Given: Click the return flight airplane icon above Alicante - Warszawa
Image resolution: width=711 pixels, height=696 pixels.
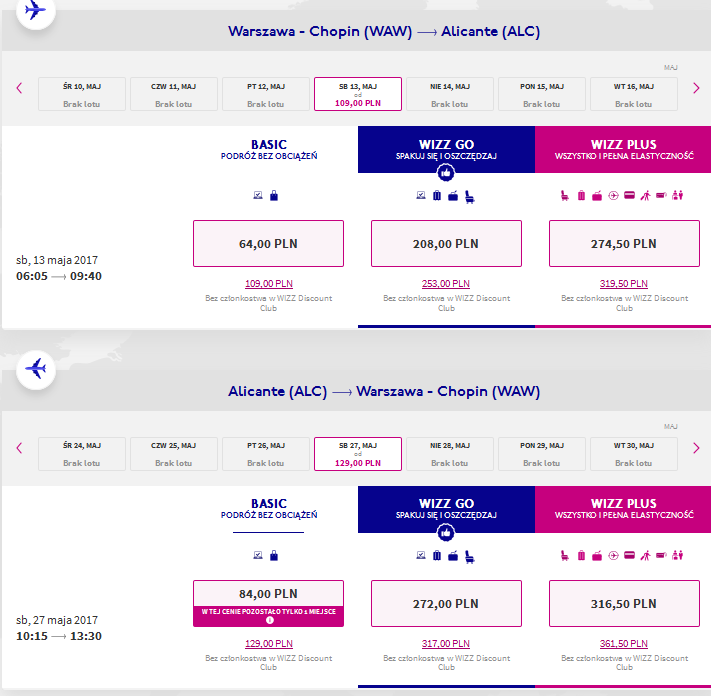Looking at the screenshot, I should [x=36, y=370].
